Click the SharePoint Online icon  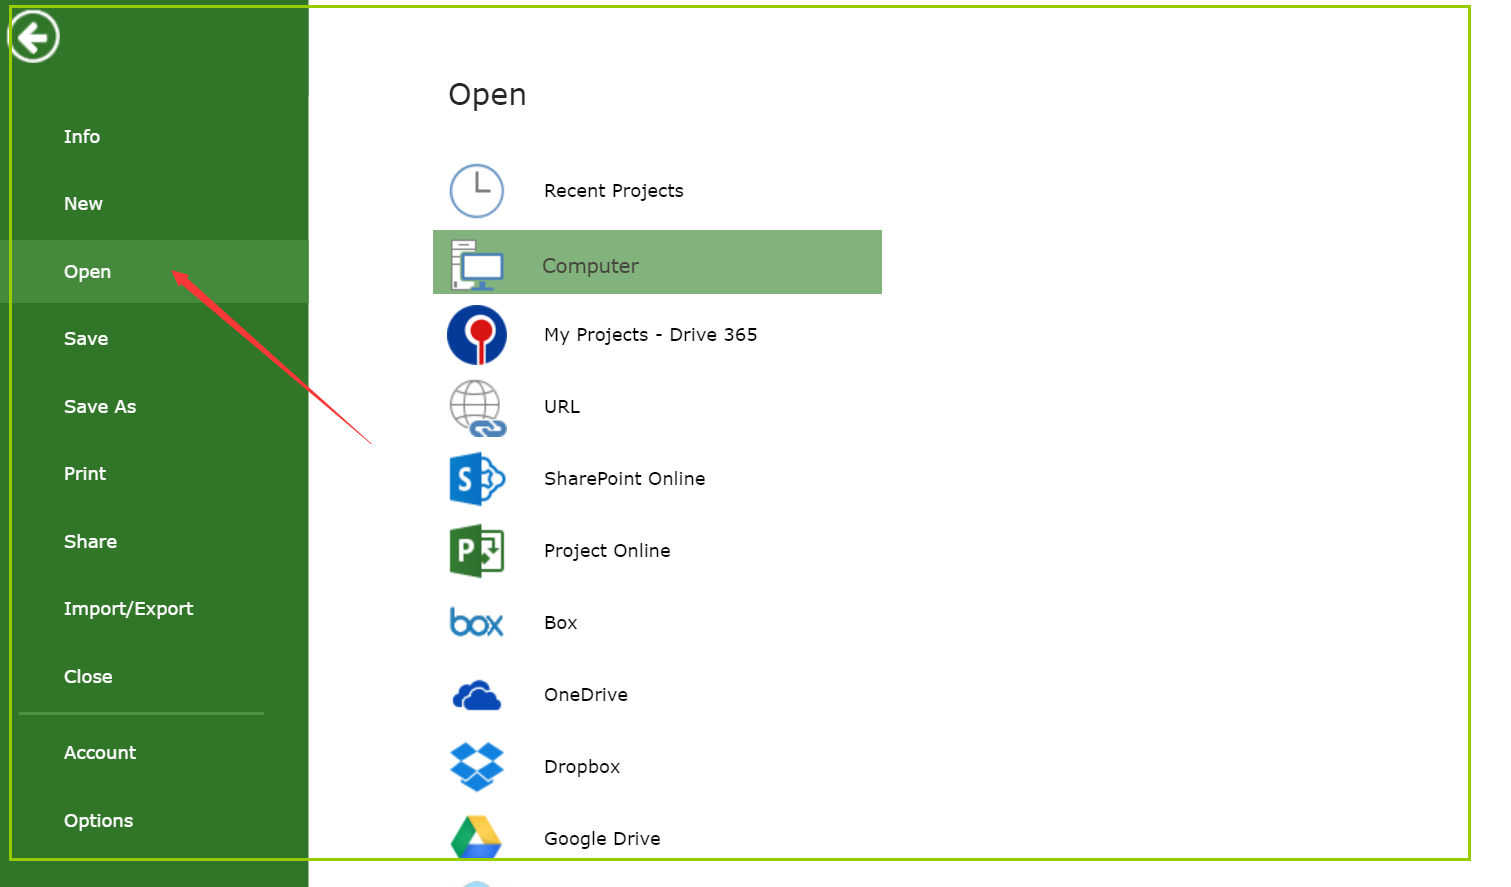478,479
